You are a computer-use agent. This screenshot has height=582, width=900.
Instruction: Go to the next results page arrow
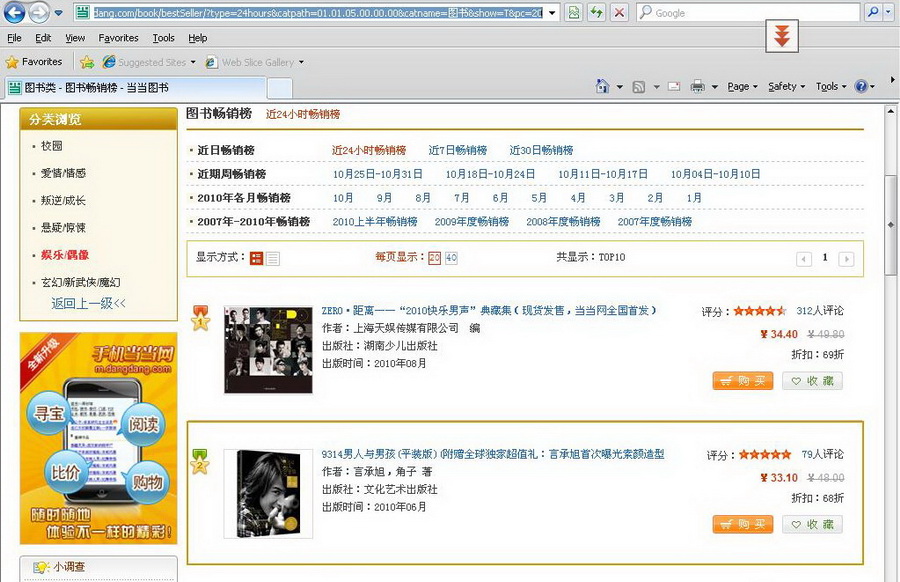845,259
